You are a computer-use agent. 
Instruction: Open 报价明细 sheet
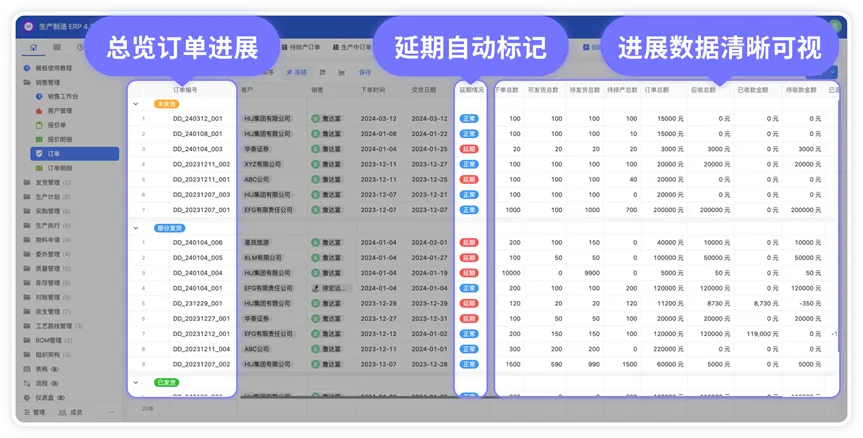click(x=59, y=139)
